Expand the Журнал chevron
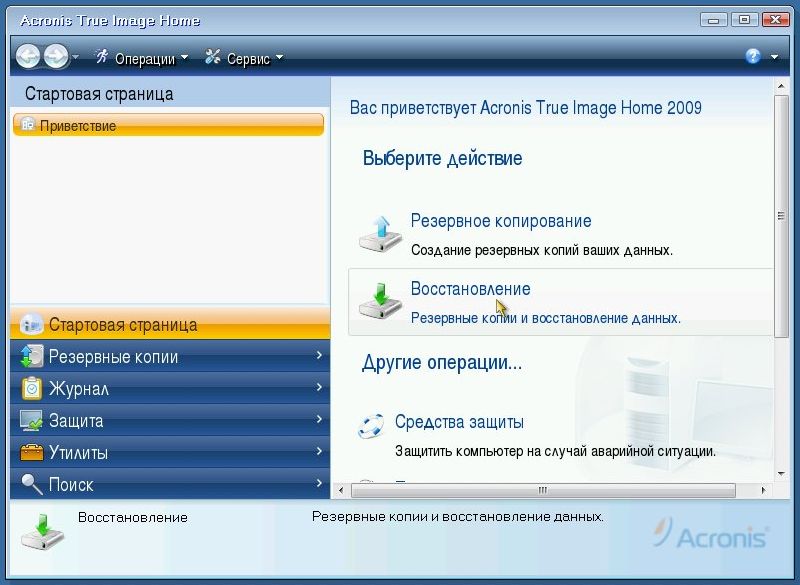800x585 pixels. click(319, 387)
